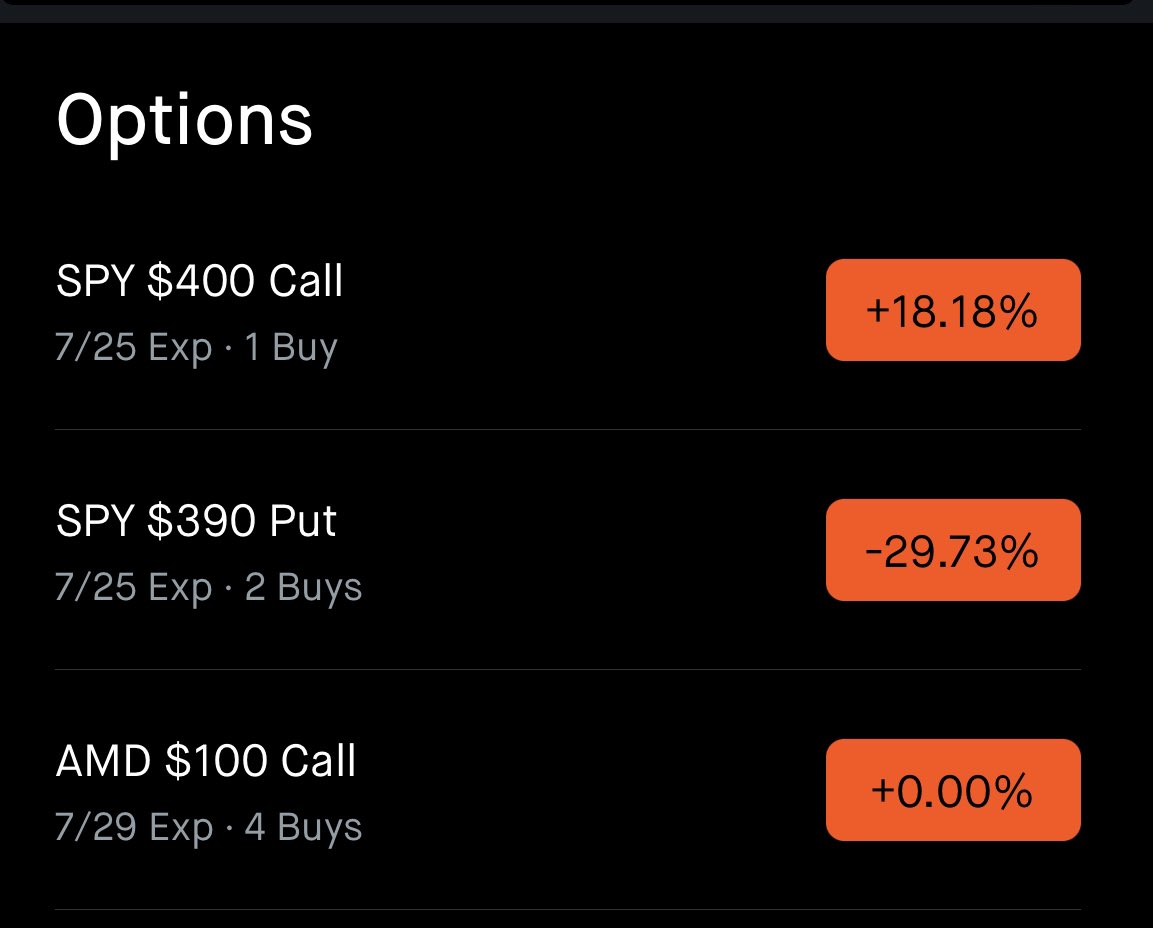Screen dimensions: 1153x928
Task: Toggle the +18.18% return badge
Action: [x=953, y=310]
